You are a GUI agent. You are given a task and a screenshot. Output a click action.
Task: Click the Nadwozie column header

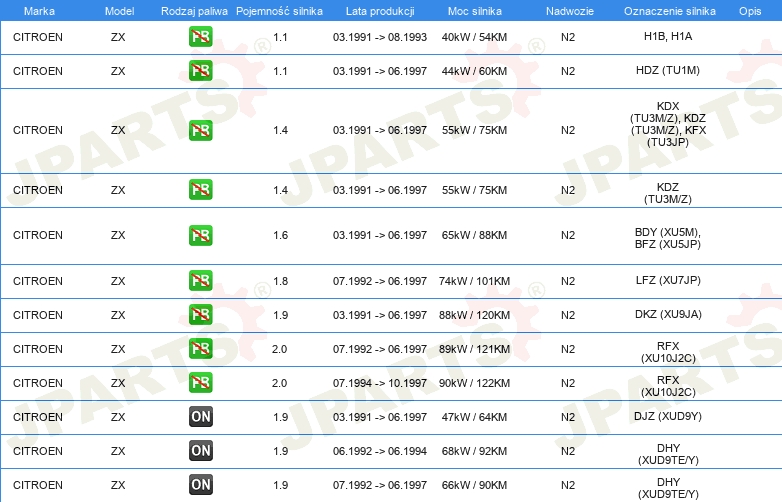[x=570, y=11]
